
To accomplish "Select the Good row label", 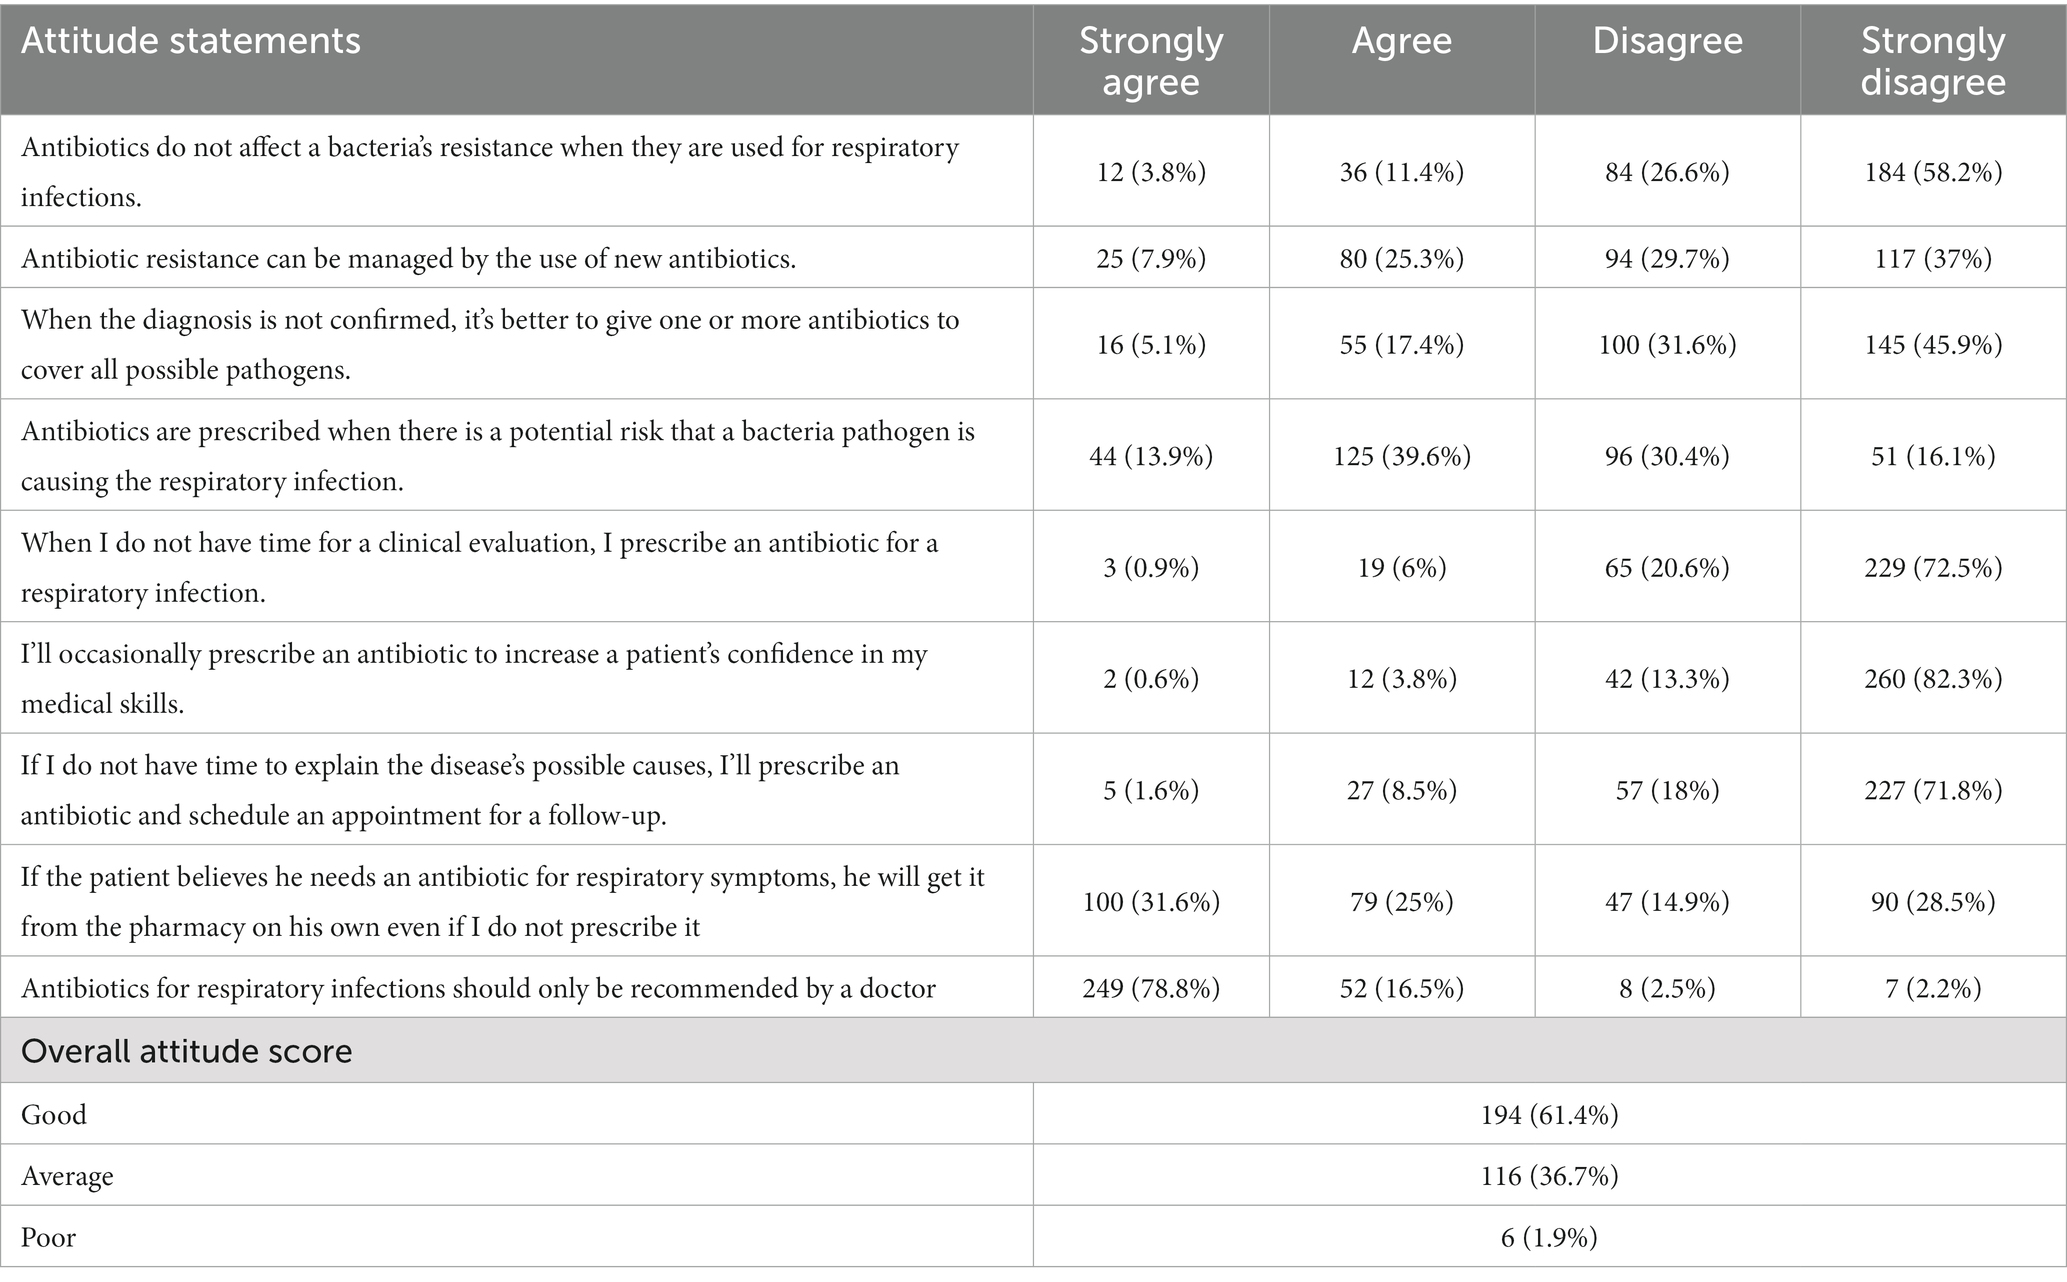I will 54,1114.
